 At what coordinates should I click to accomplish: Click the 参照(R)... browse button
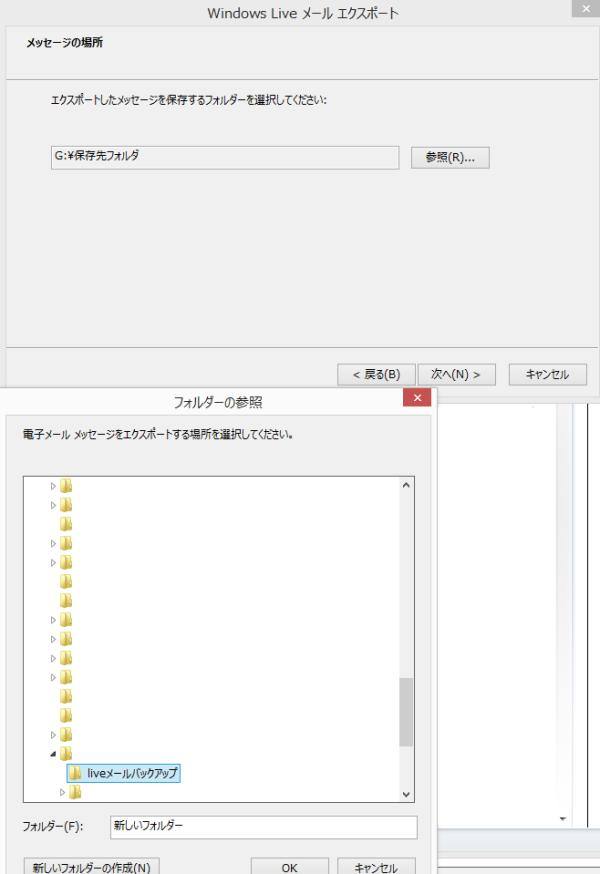[450, 157]
